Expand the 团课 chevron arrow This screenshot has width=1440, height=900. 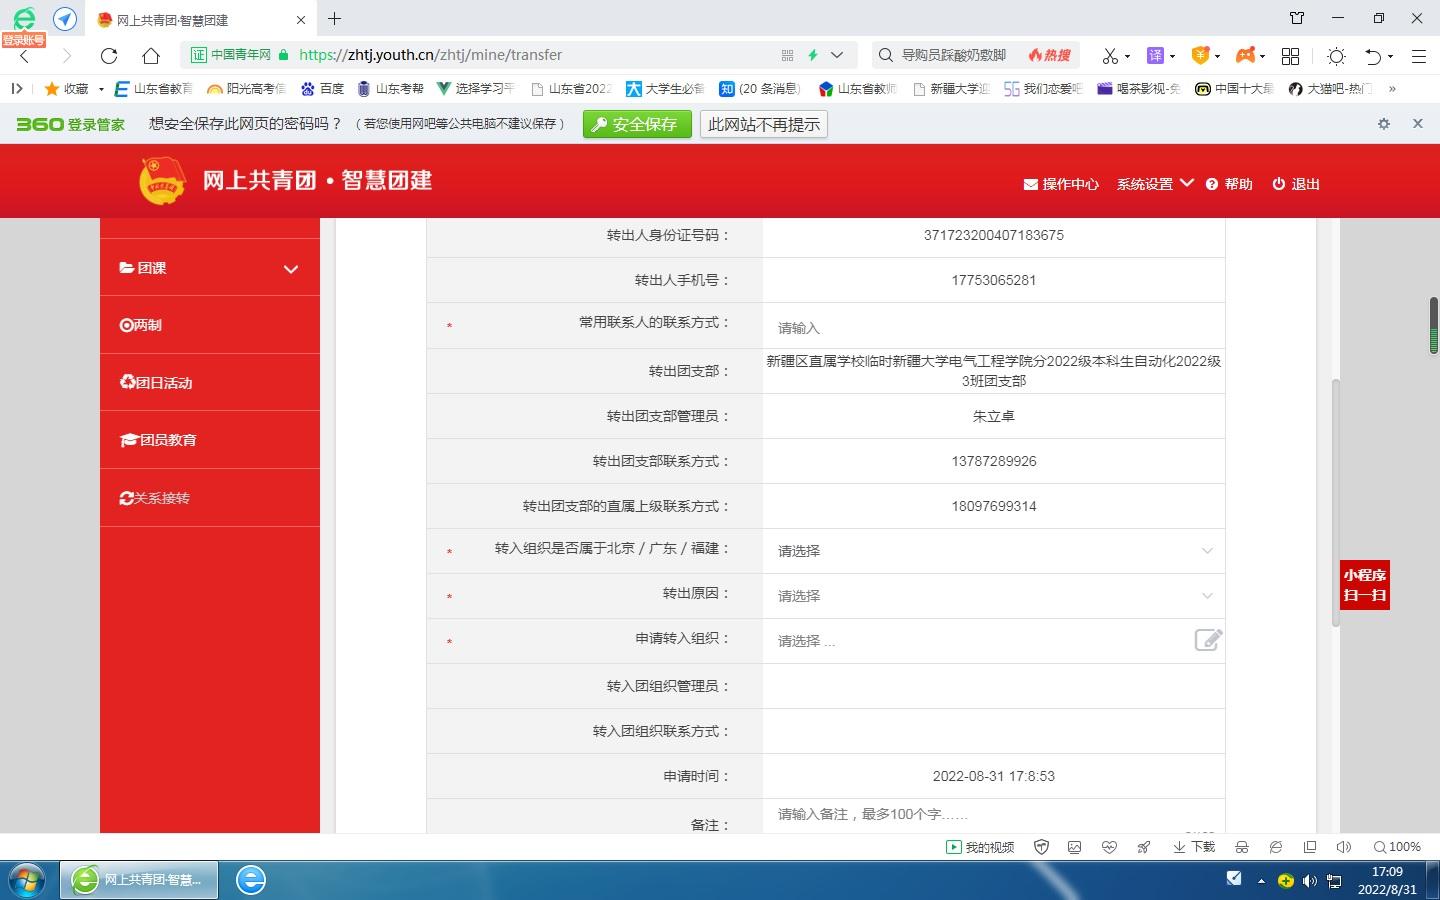pos(291,269)
